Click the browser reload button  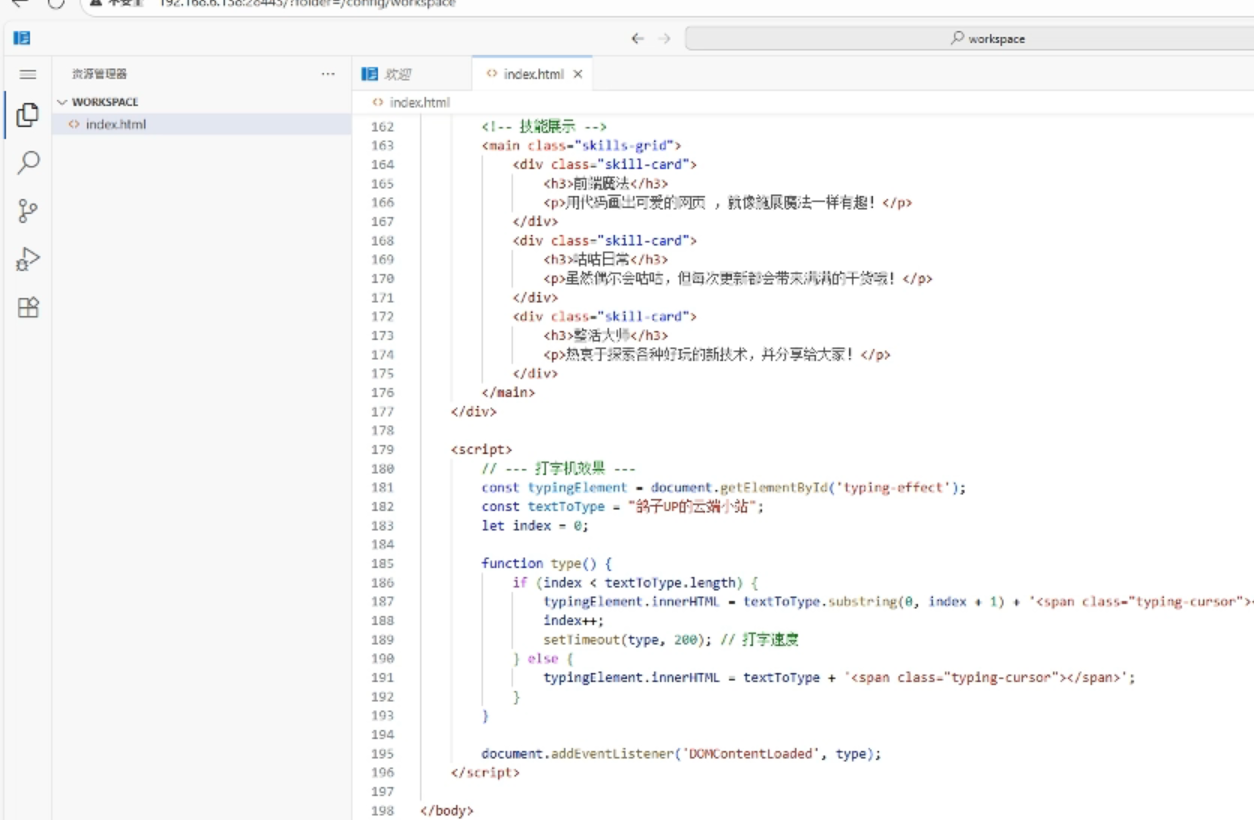56,3
